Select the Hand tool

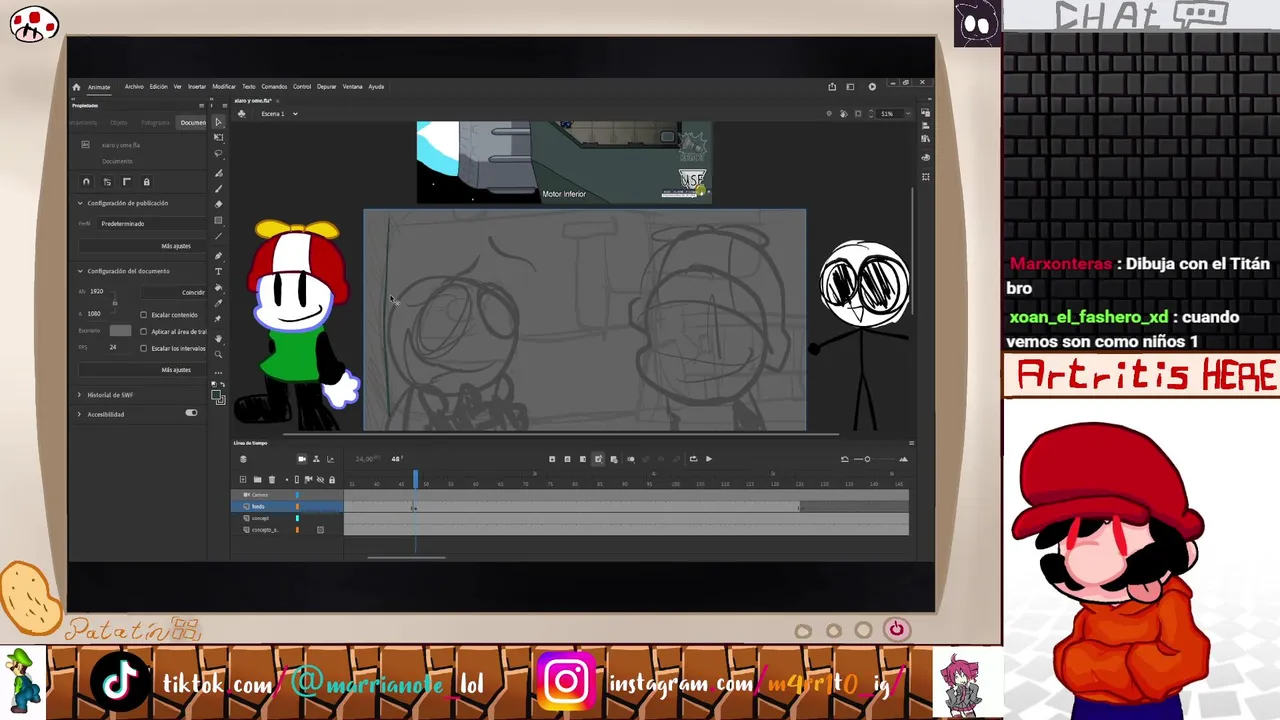(219, 338)
